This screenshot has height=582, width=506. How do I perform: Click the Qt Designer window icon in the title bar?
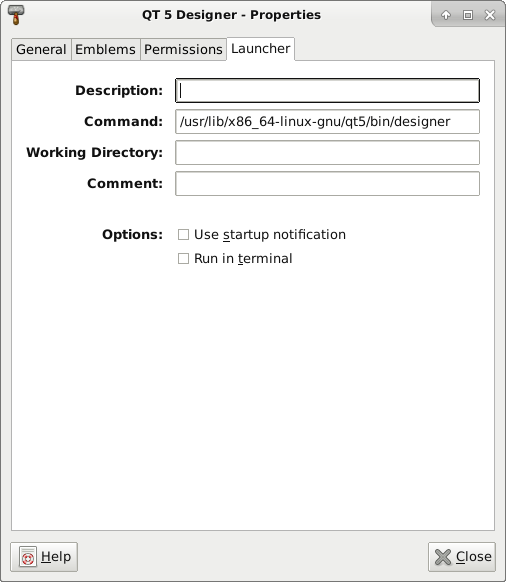(x=16, y=15)
